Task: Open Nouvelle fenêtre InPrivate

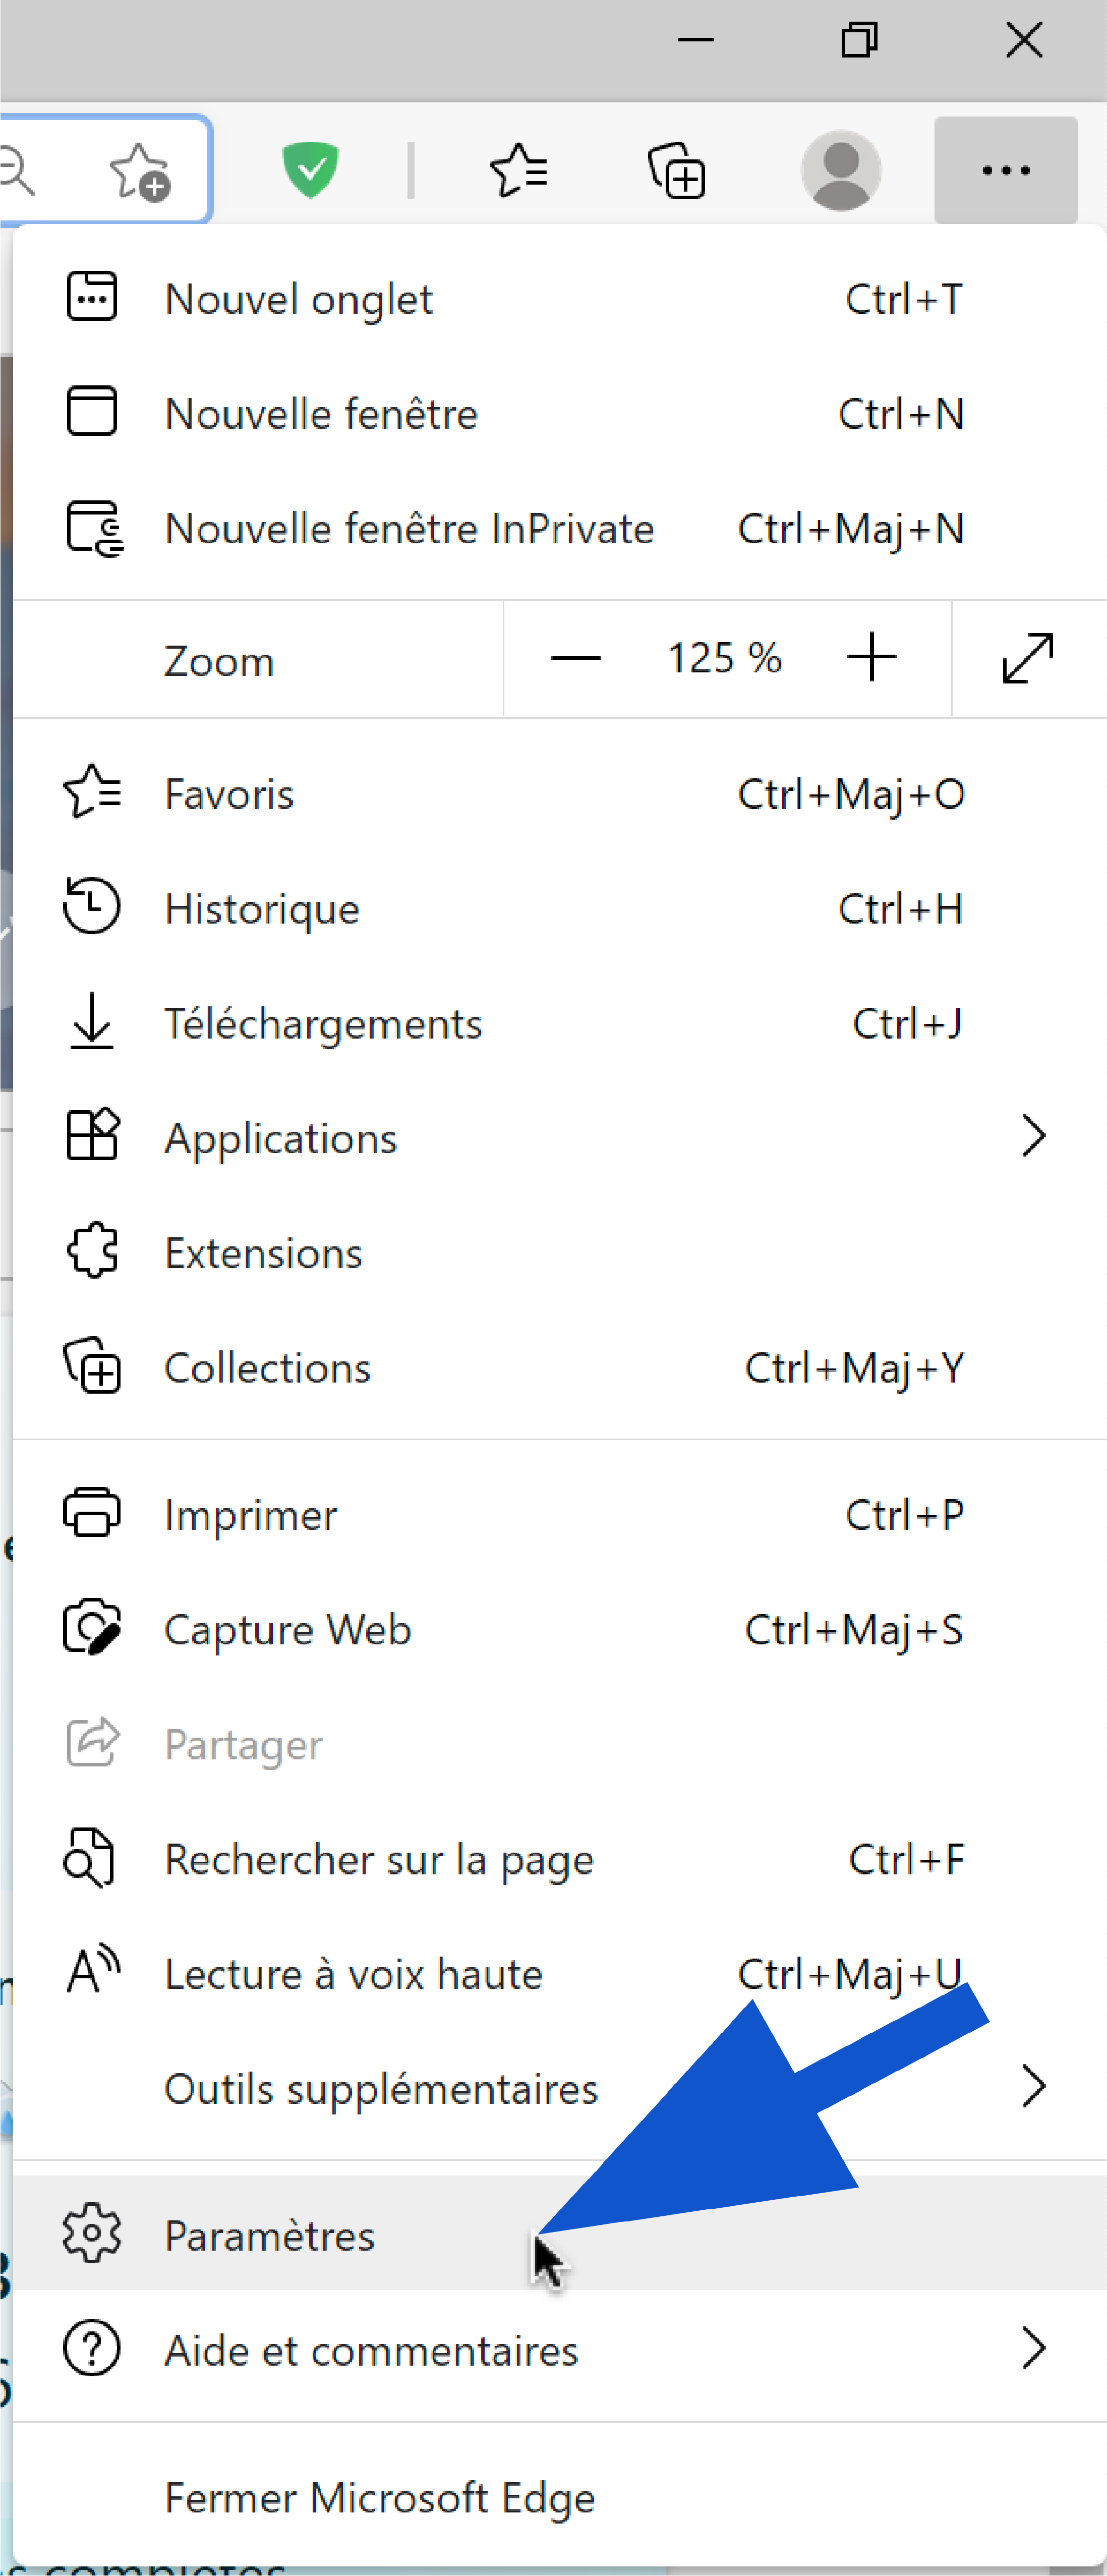Action: coord(560,528)
